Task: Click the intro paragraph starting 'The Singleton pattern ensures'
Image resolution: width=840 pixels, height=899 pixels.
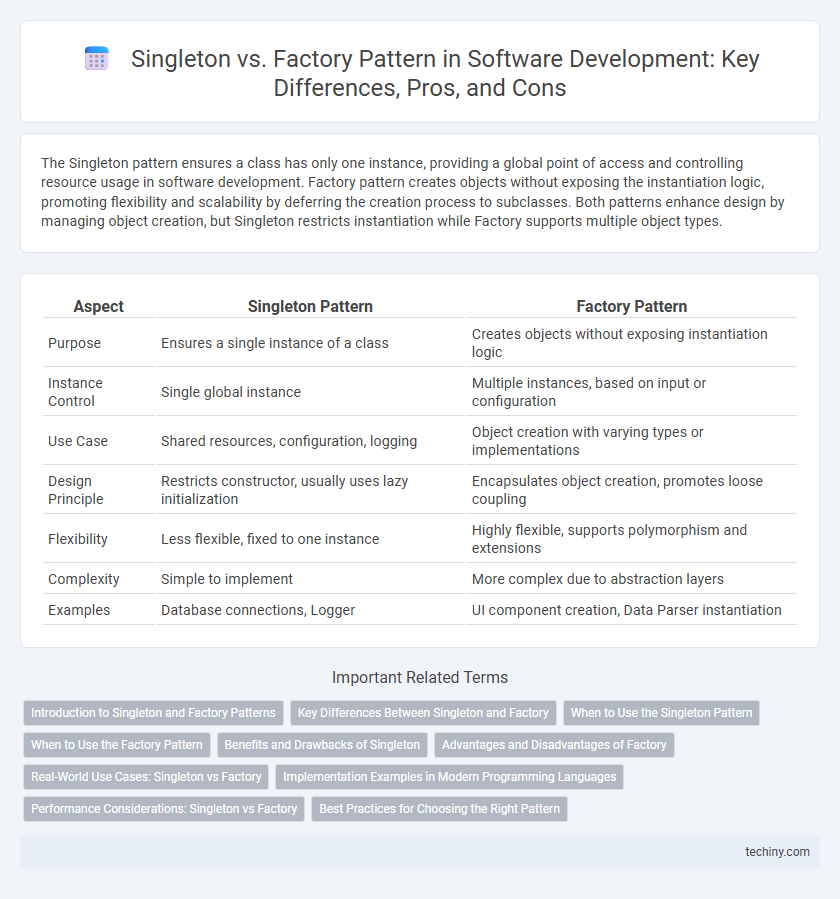Action: coord(413,192)
